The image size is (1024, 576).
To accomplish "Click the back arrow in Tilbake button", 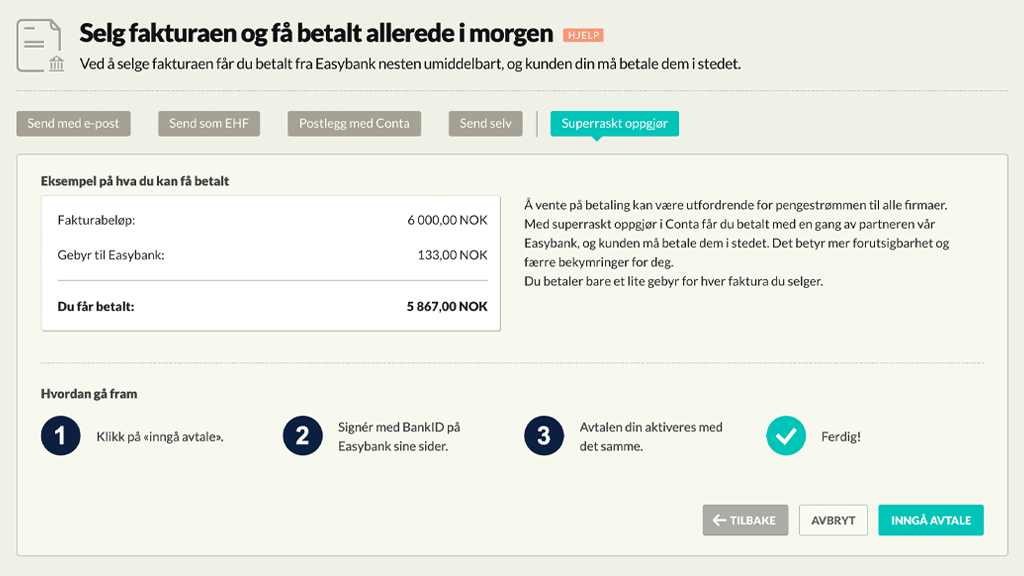I will pyautogui.click(x=719, y=520).
